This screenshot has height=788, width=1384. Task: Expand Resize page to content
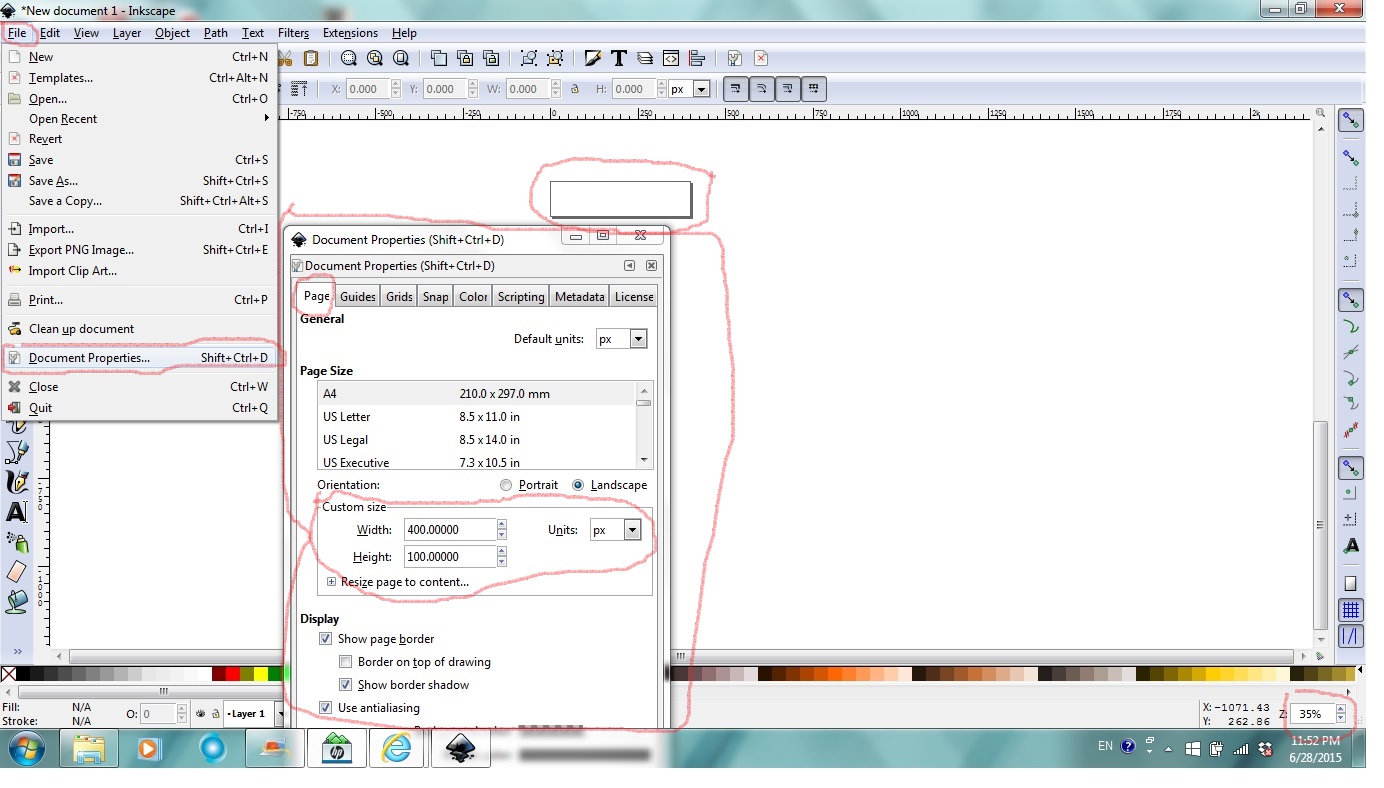[x=332, y=582]
